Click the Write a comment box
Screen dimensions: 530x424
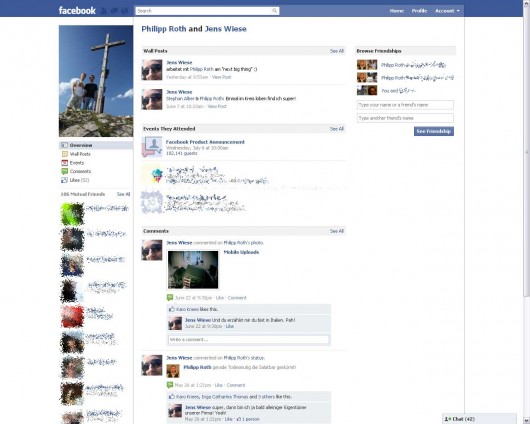tap(248, 339)
